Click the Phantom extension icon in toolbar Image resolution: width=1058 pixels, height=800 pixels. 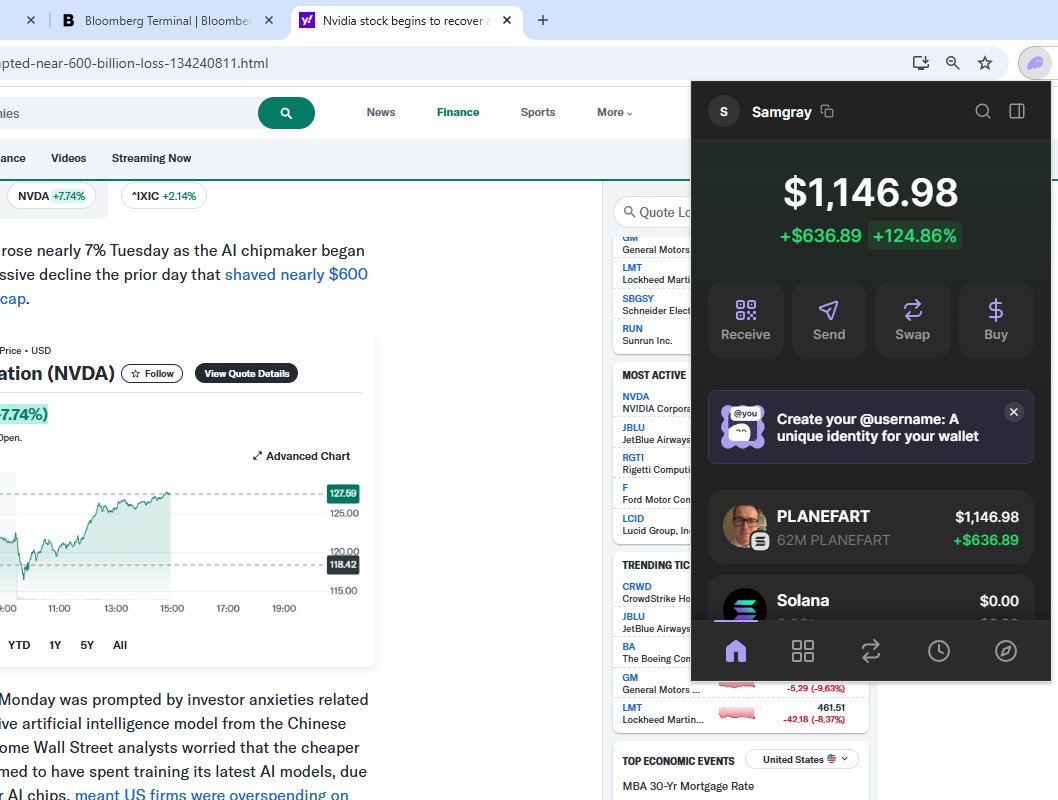tap(1035, 63)
